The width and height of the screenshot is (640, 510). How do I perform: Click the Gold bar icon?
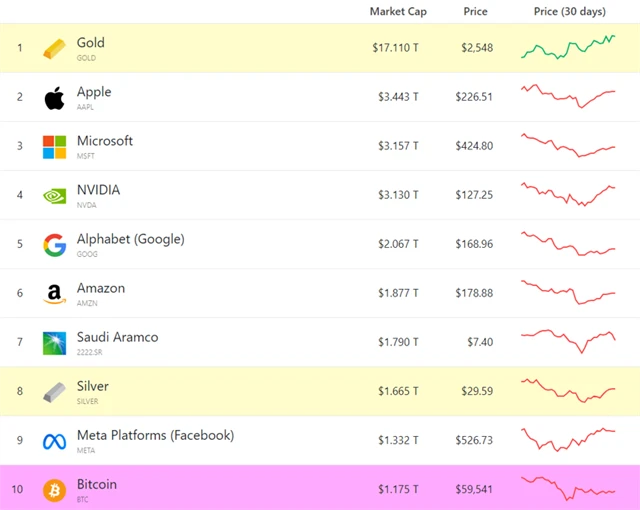[54, 49]
